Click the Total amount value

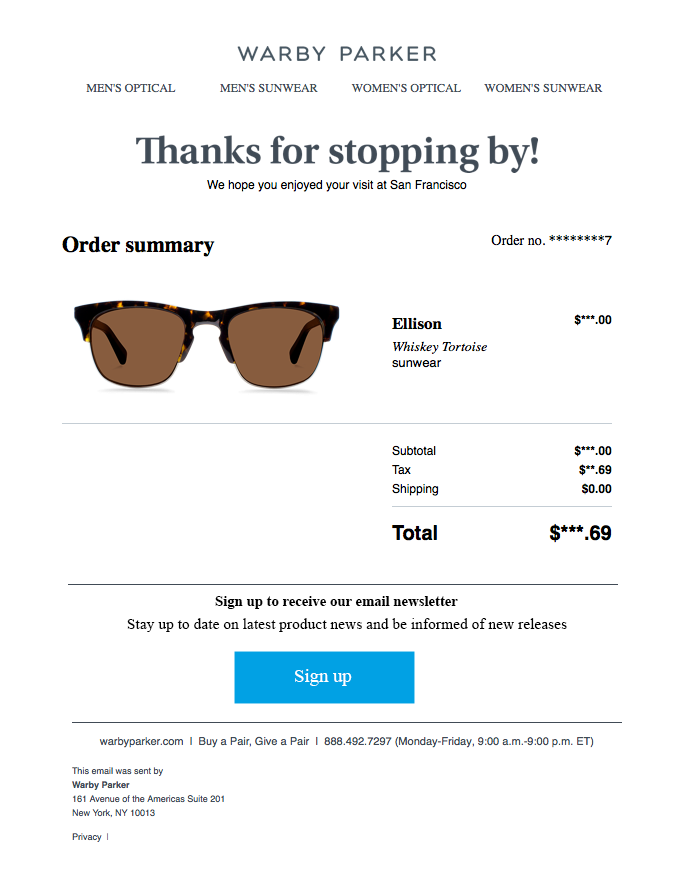(x=580, y=533)
